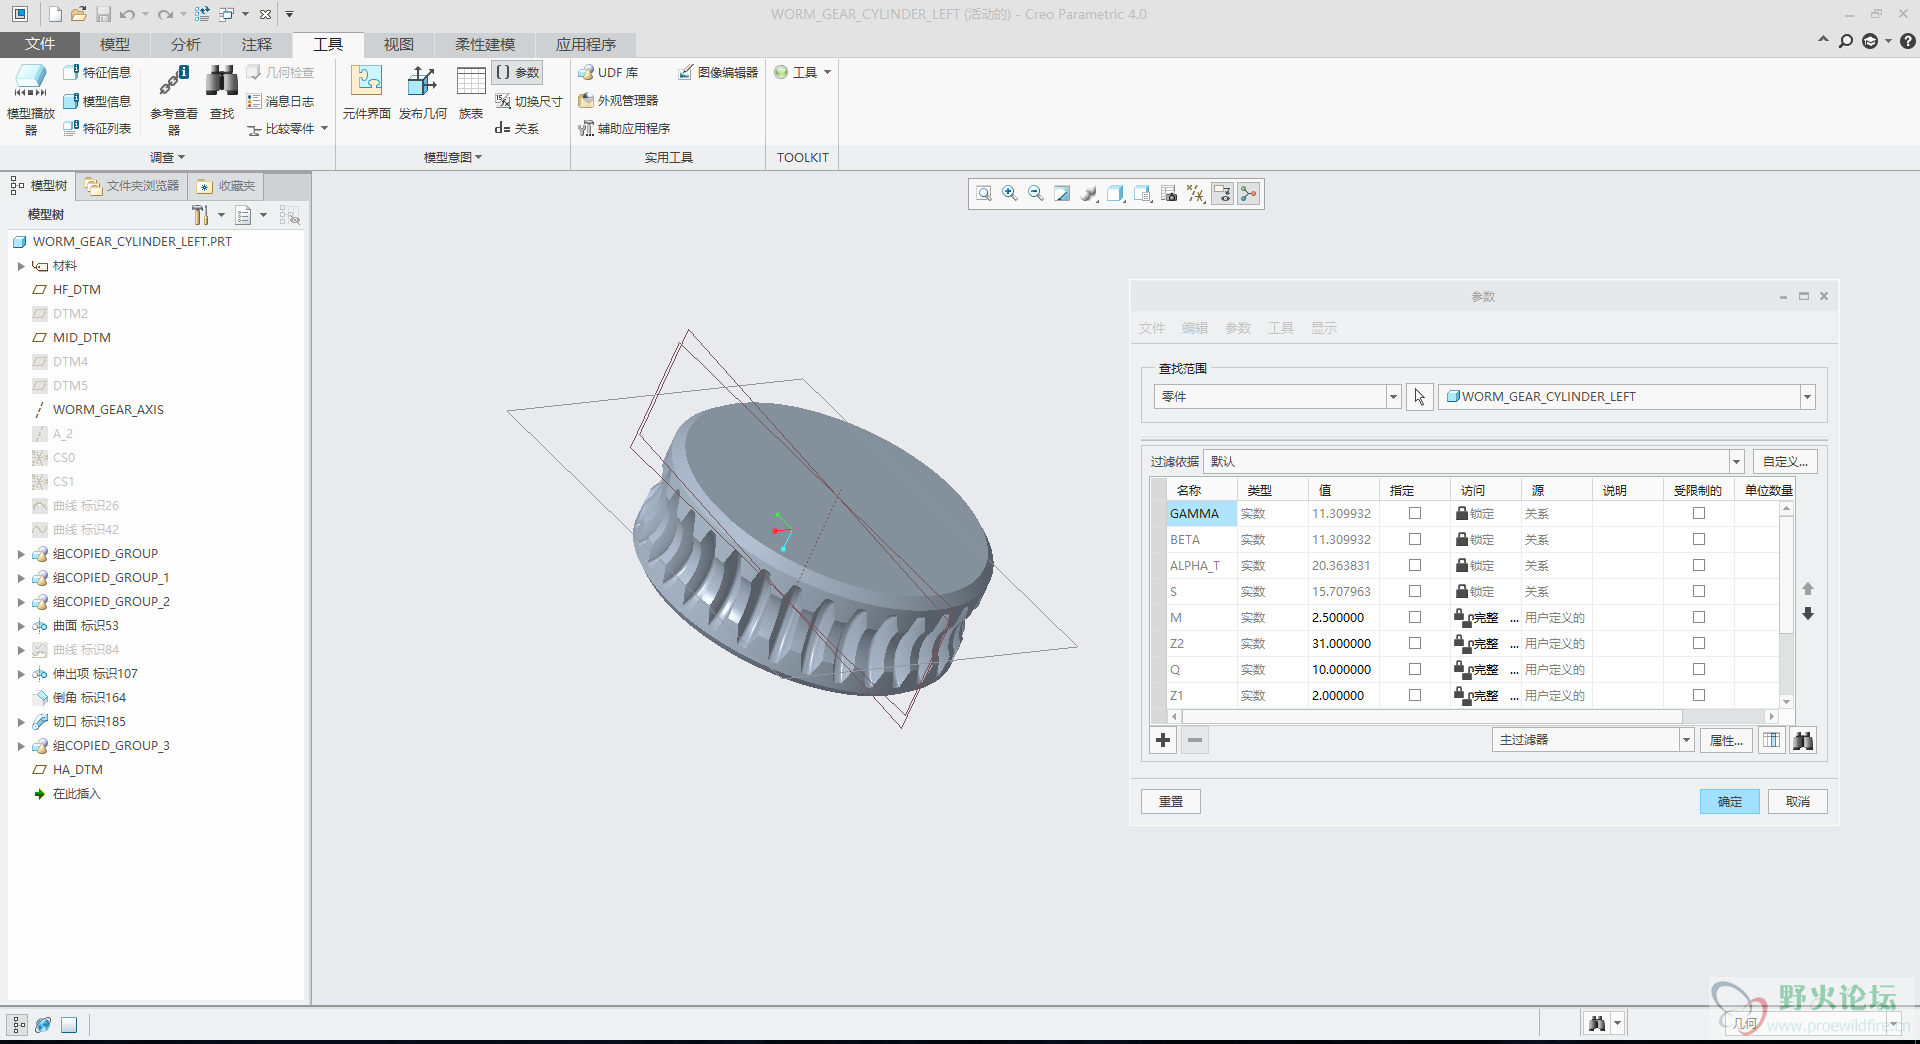Open the 文件 menu
The height and width of the screenshot is (1044, 1920).
point(40,44)
